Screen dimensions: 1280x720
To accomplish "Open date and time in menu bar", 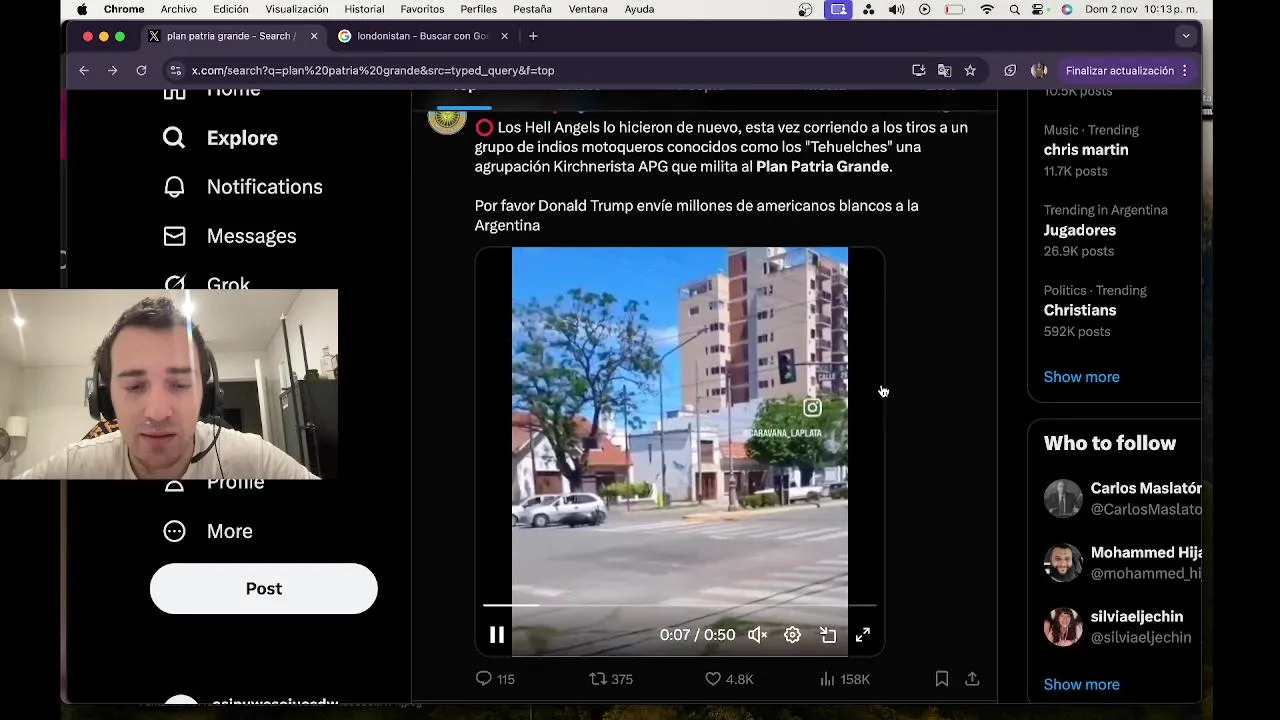I will click(1141, 9).
